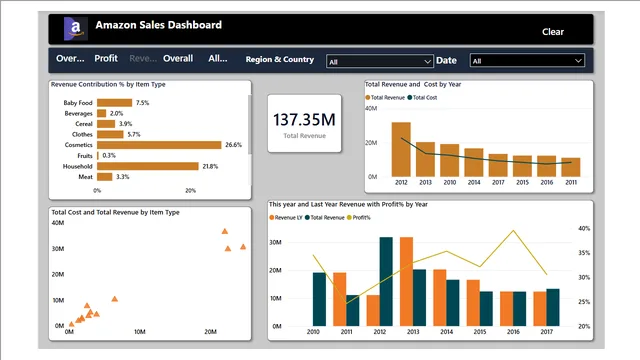Click the 2013 orange Revenue LY bar
This screenshot has height=360, width=640.
[407, 282]
